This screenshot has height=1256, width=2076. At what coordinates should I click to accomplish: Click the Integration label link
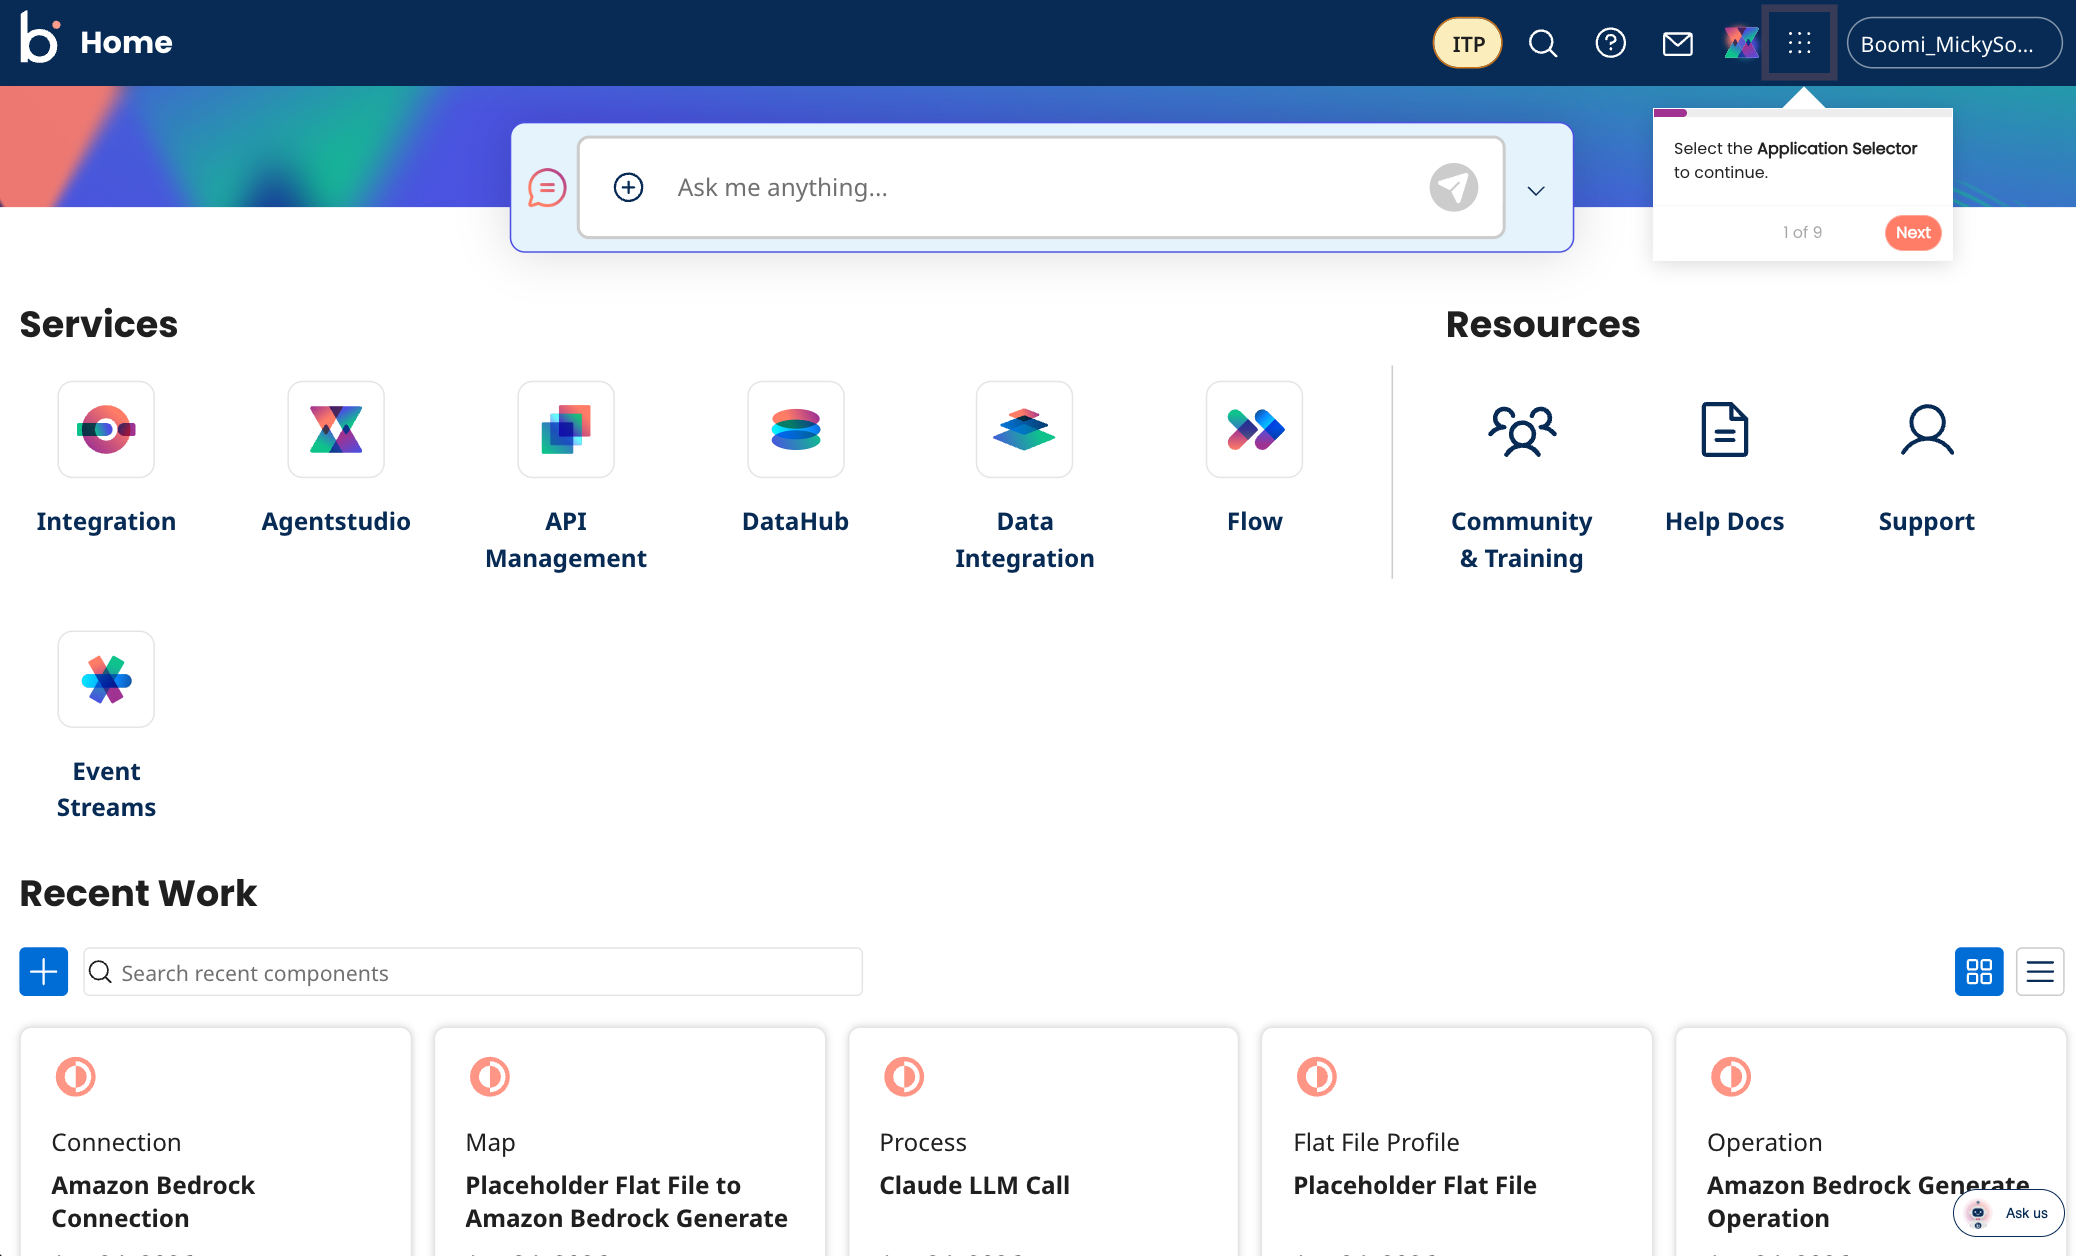(x=106, y=521)
